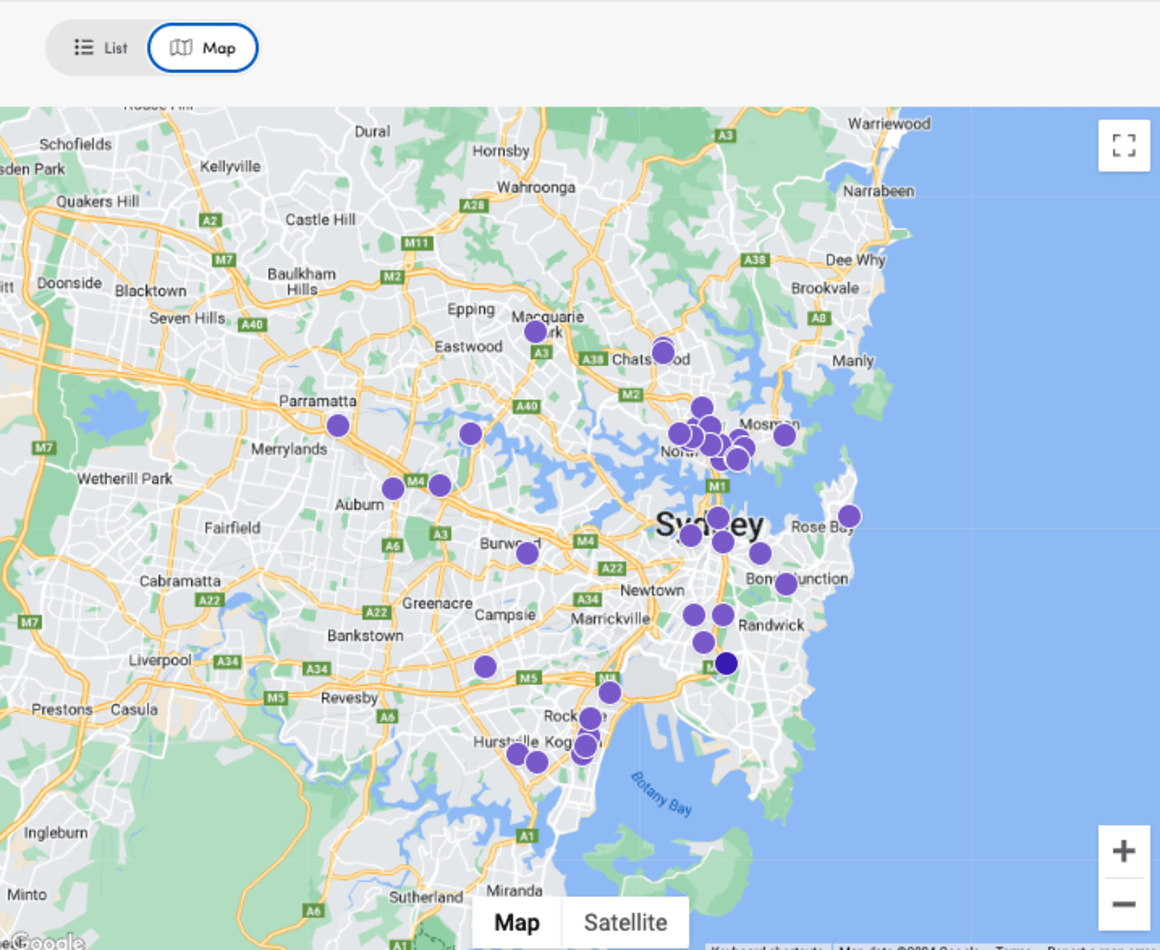
Task: Click the Campsie label
Action: (505, 615)
